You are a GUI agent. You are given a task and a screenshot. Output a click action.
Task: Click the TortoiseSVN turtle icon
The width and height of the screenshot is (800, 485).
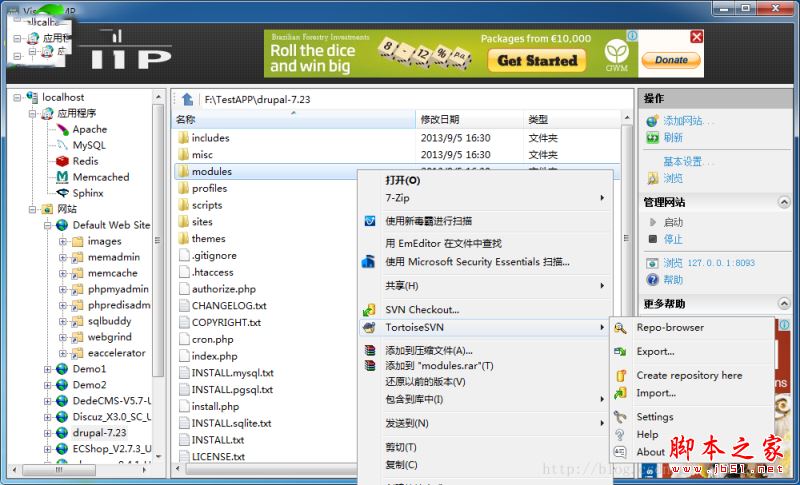pyautogui.click(x=369, y=327)
